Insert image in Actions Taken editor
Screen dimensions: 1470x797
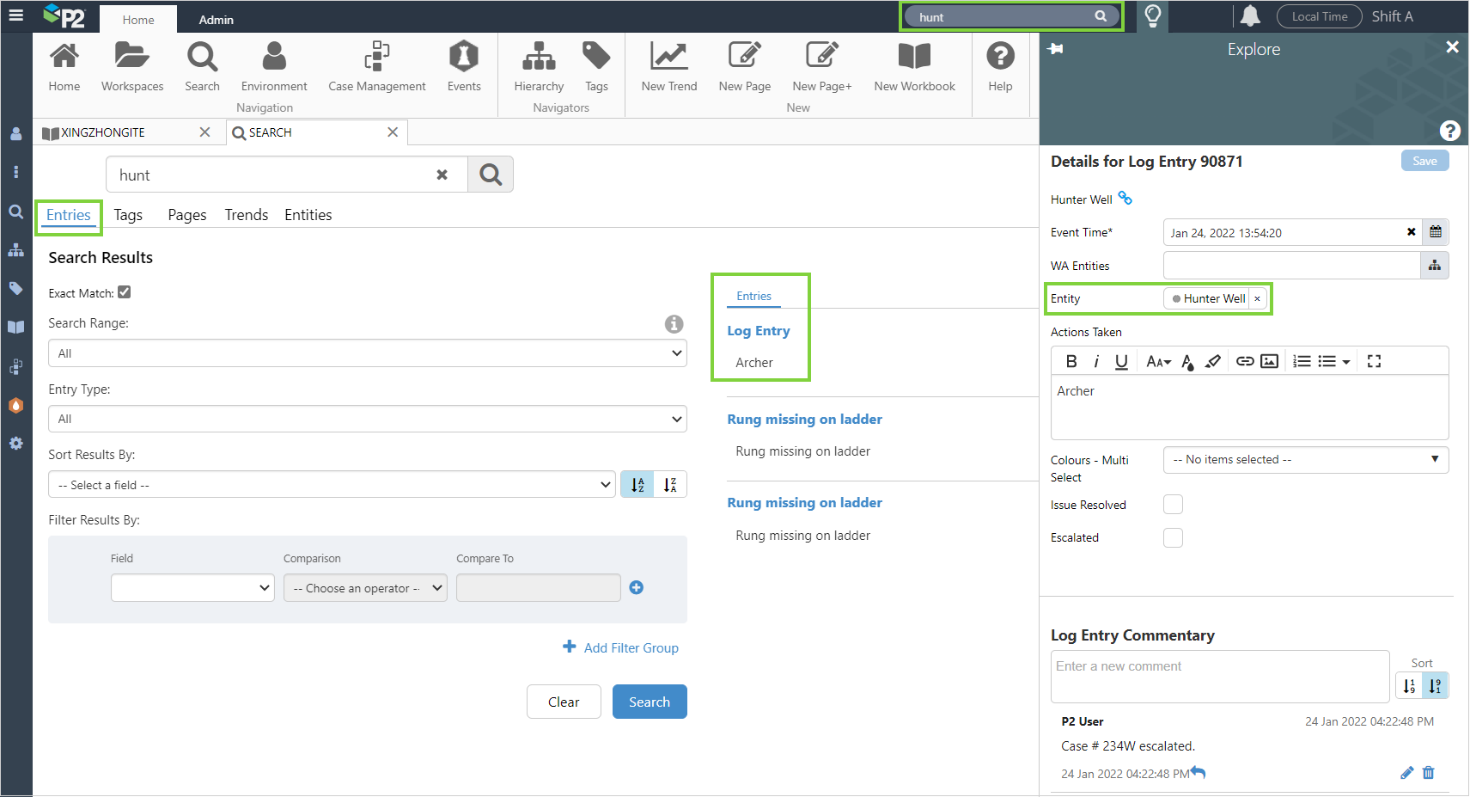(1269, 361)
